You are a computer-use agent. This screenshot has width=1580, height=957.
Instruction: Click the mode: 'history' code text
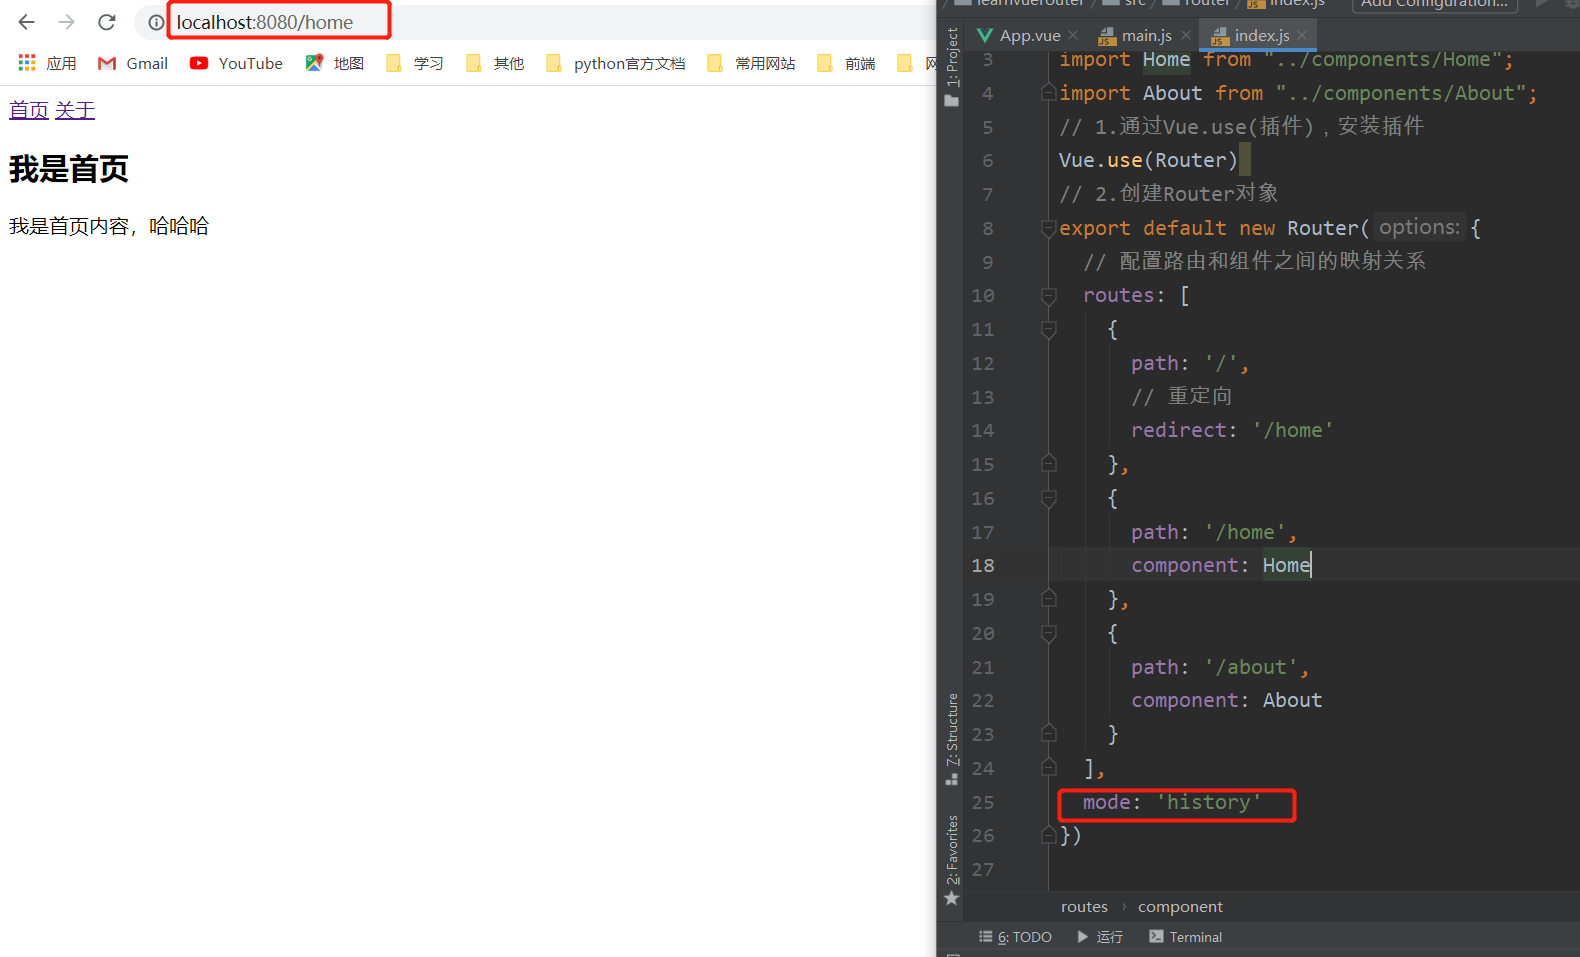pyautogui.click(x=1172, y=802)
